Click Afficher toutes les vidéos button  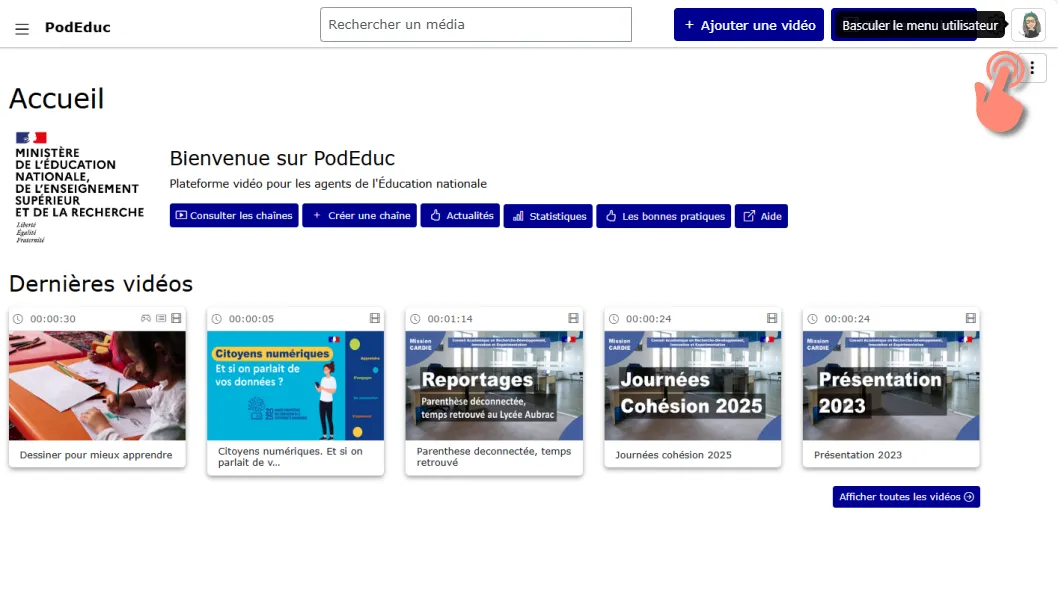pos(906,497)
